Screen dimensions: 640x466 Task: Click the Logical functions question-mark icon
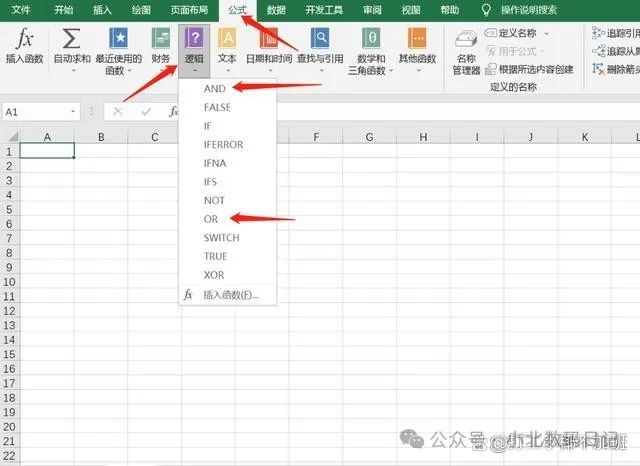click(194, 39)
